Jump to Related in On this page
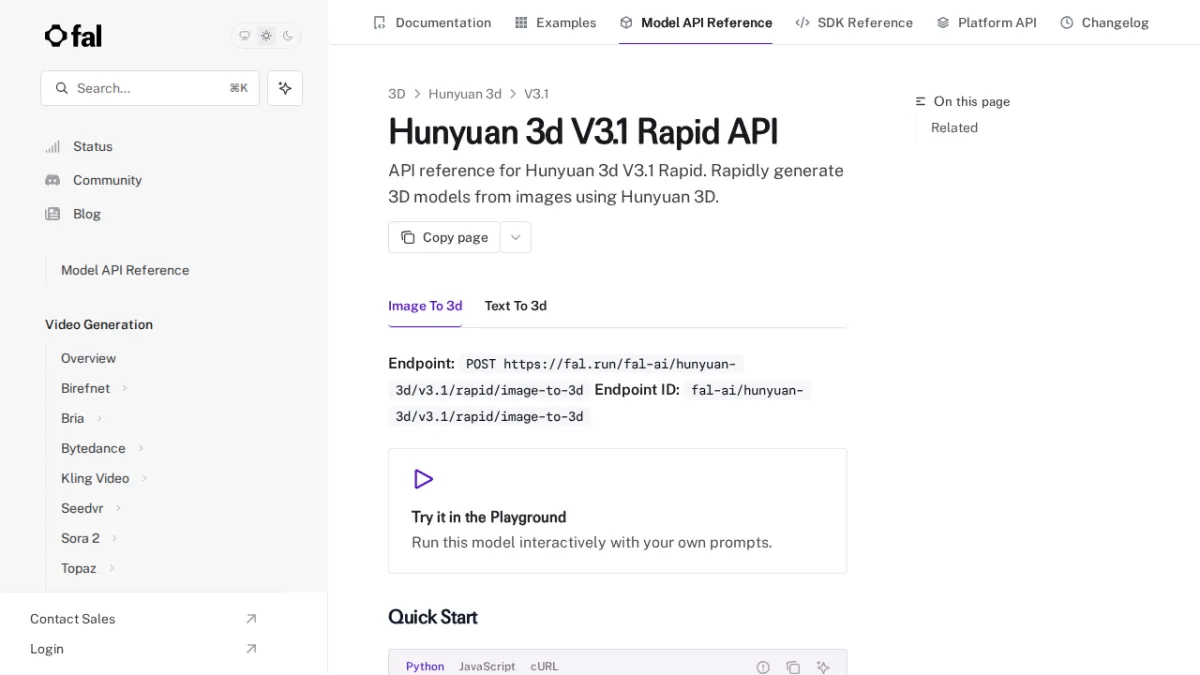The width and height of the screenshot is (1200, 675). (x=954, y=128)
